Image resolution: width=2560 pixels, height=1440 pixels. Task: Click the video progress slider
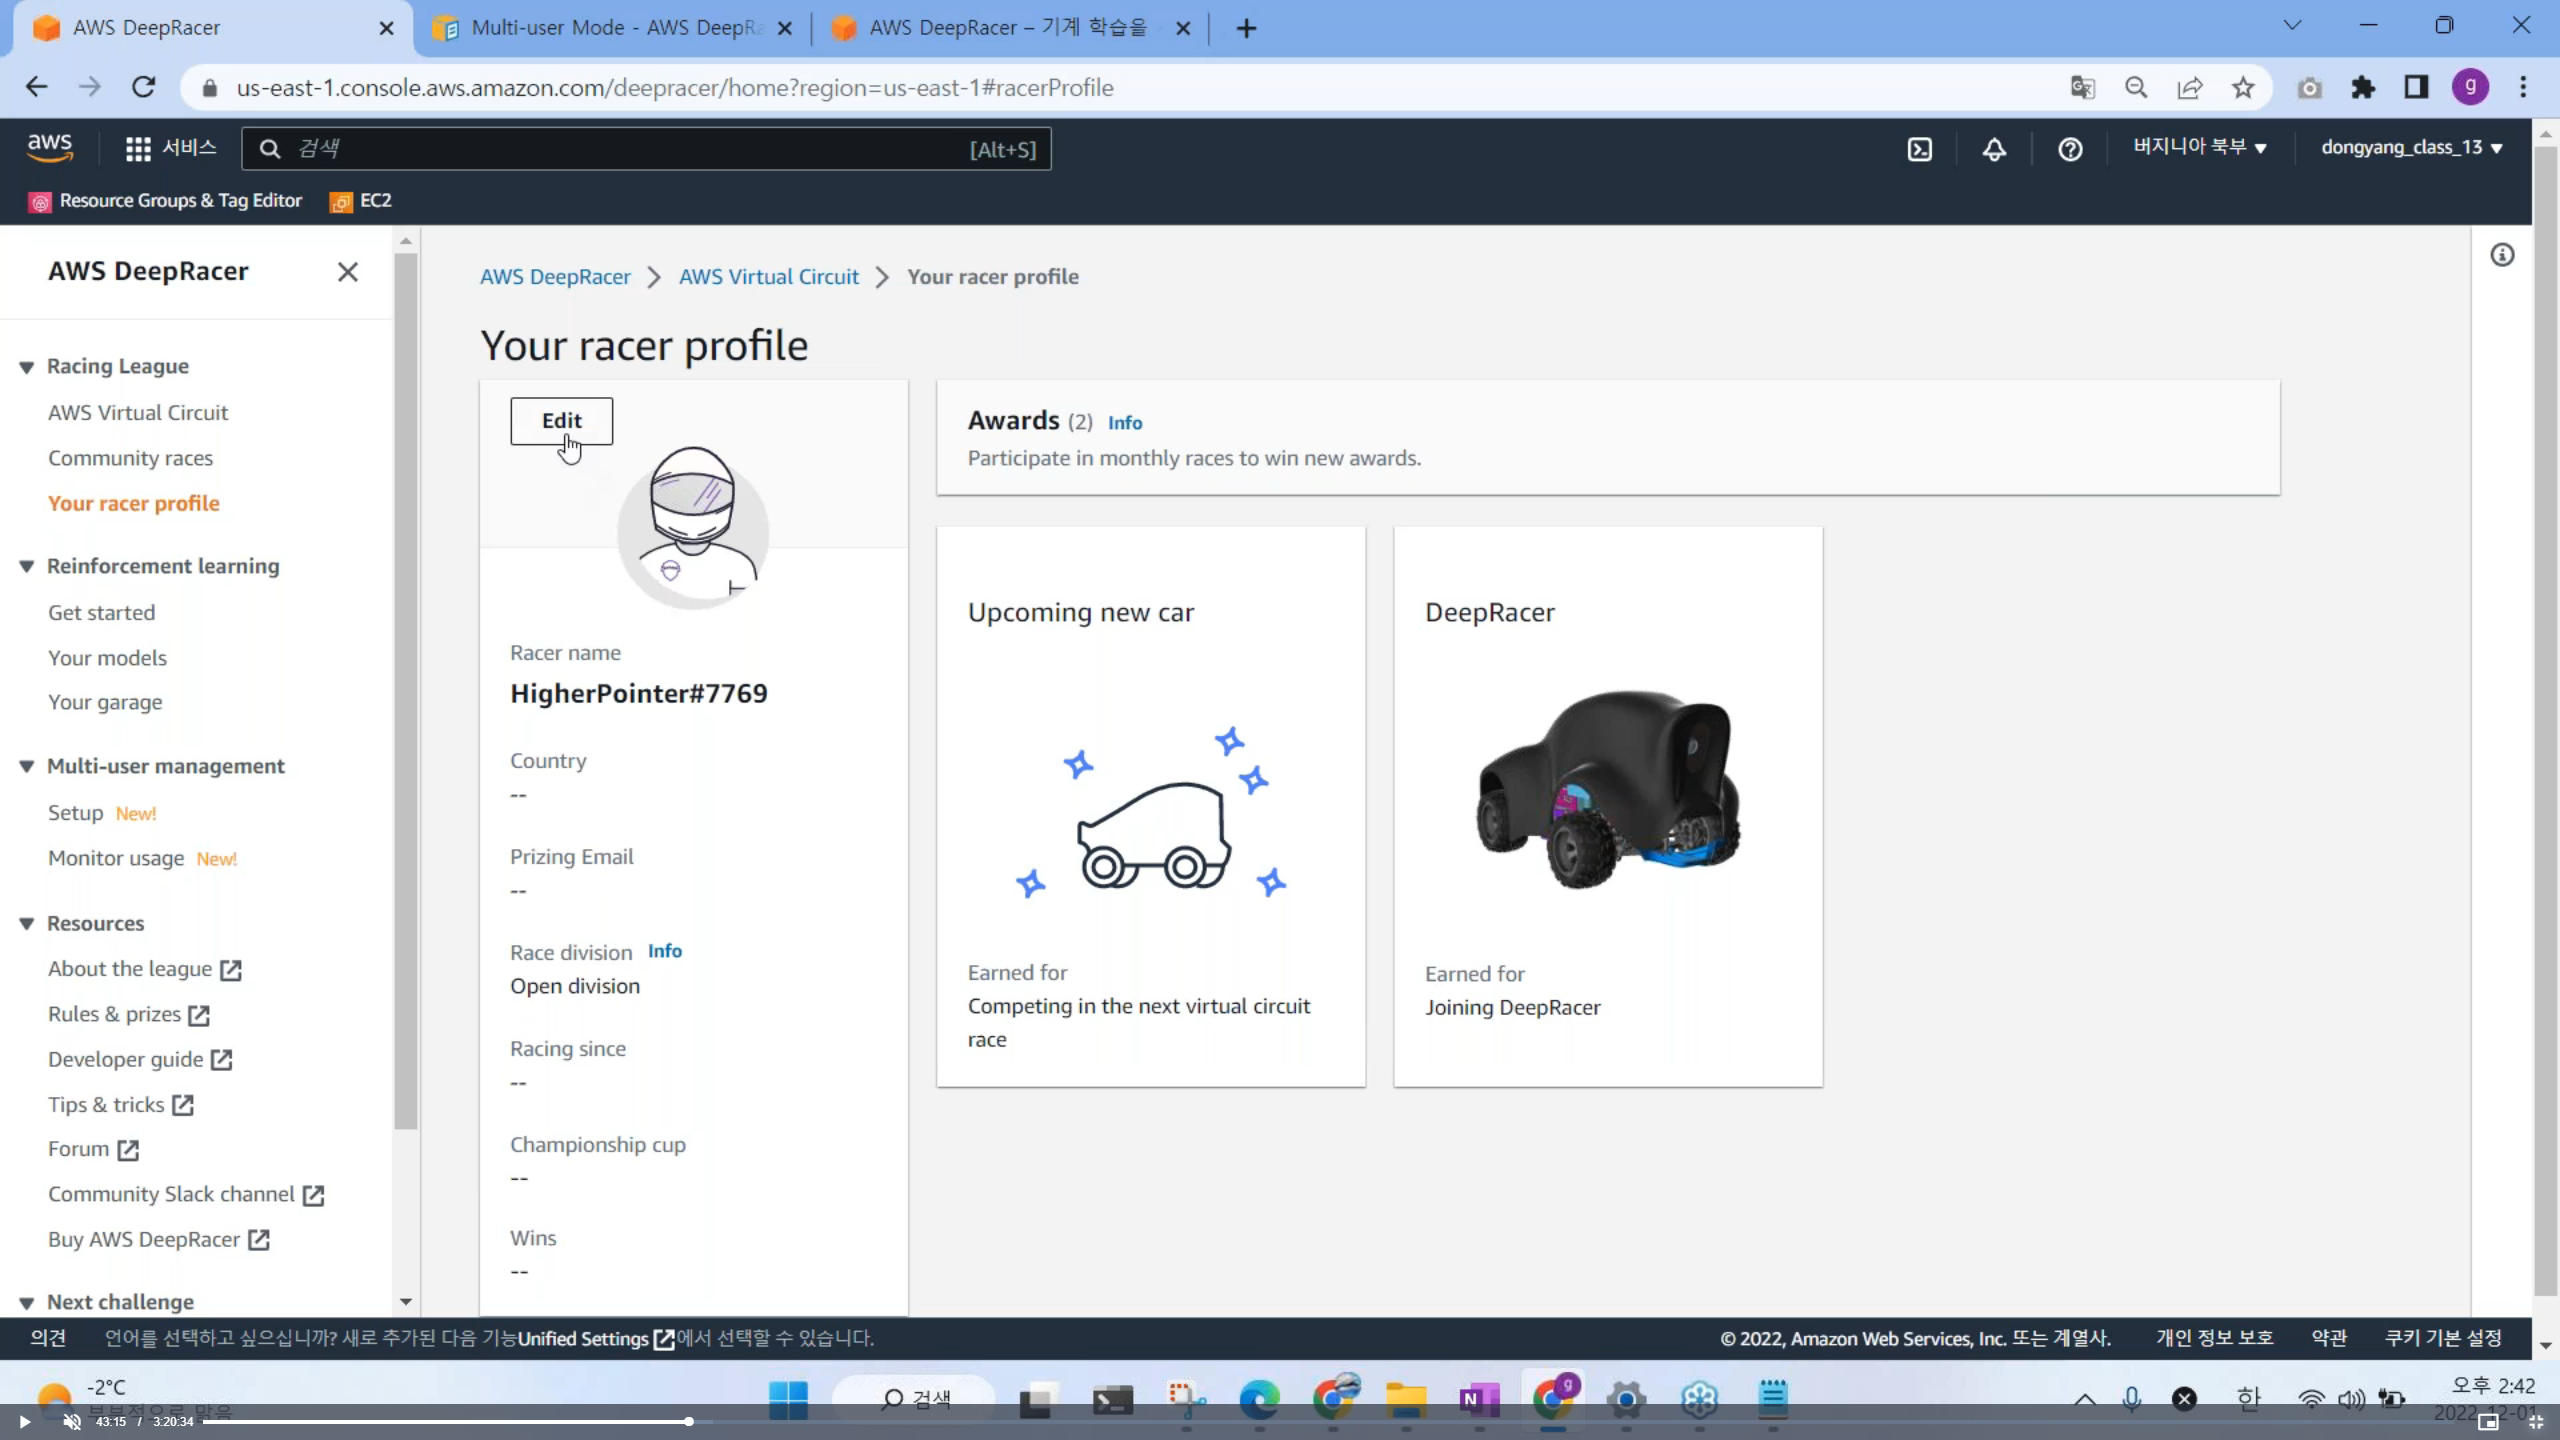click(689, 1421)
